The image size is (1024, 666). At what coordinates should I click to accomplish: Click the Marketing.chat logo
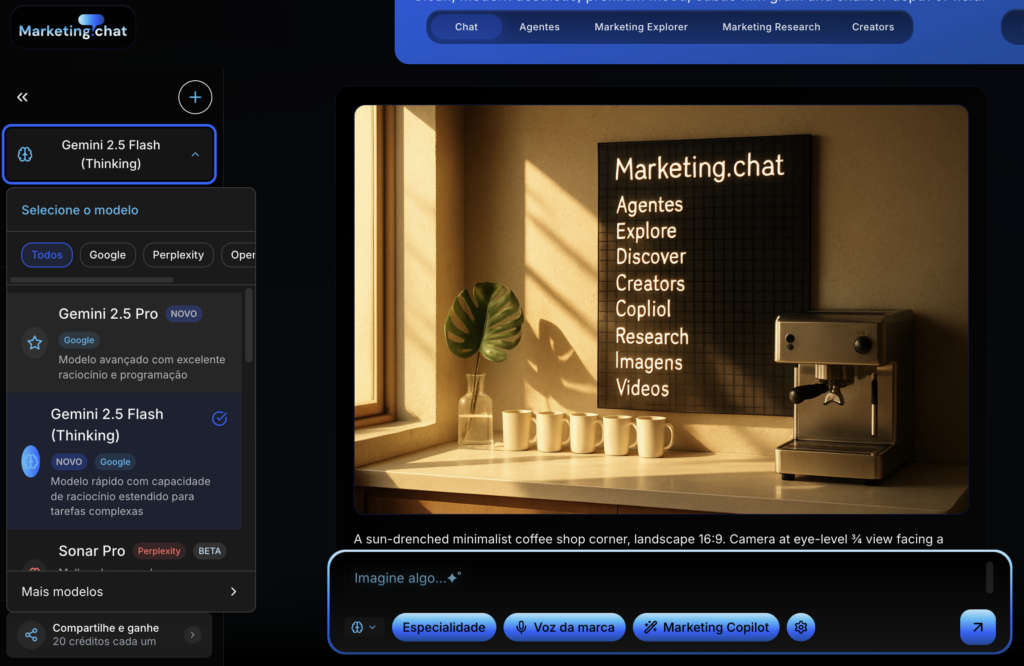pyautogui.click(x=72, y=27)
